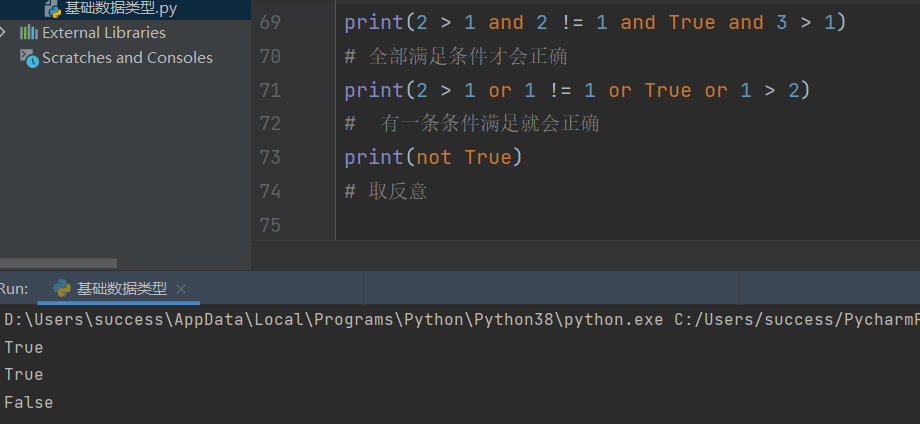
Task: Click line number 75 in the gutter
Action: coord(269,225)
